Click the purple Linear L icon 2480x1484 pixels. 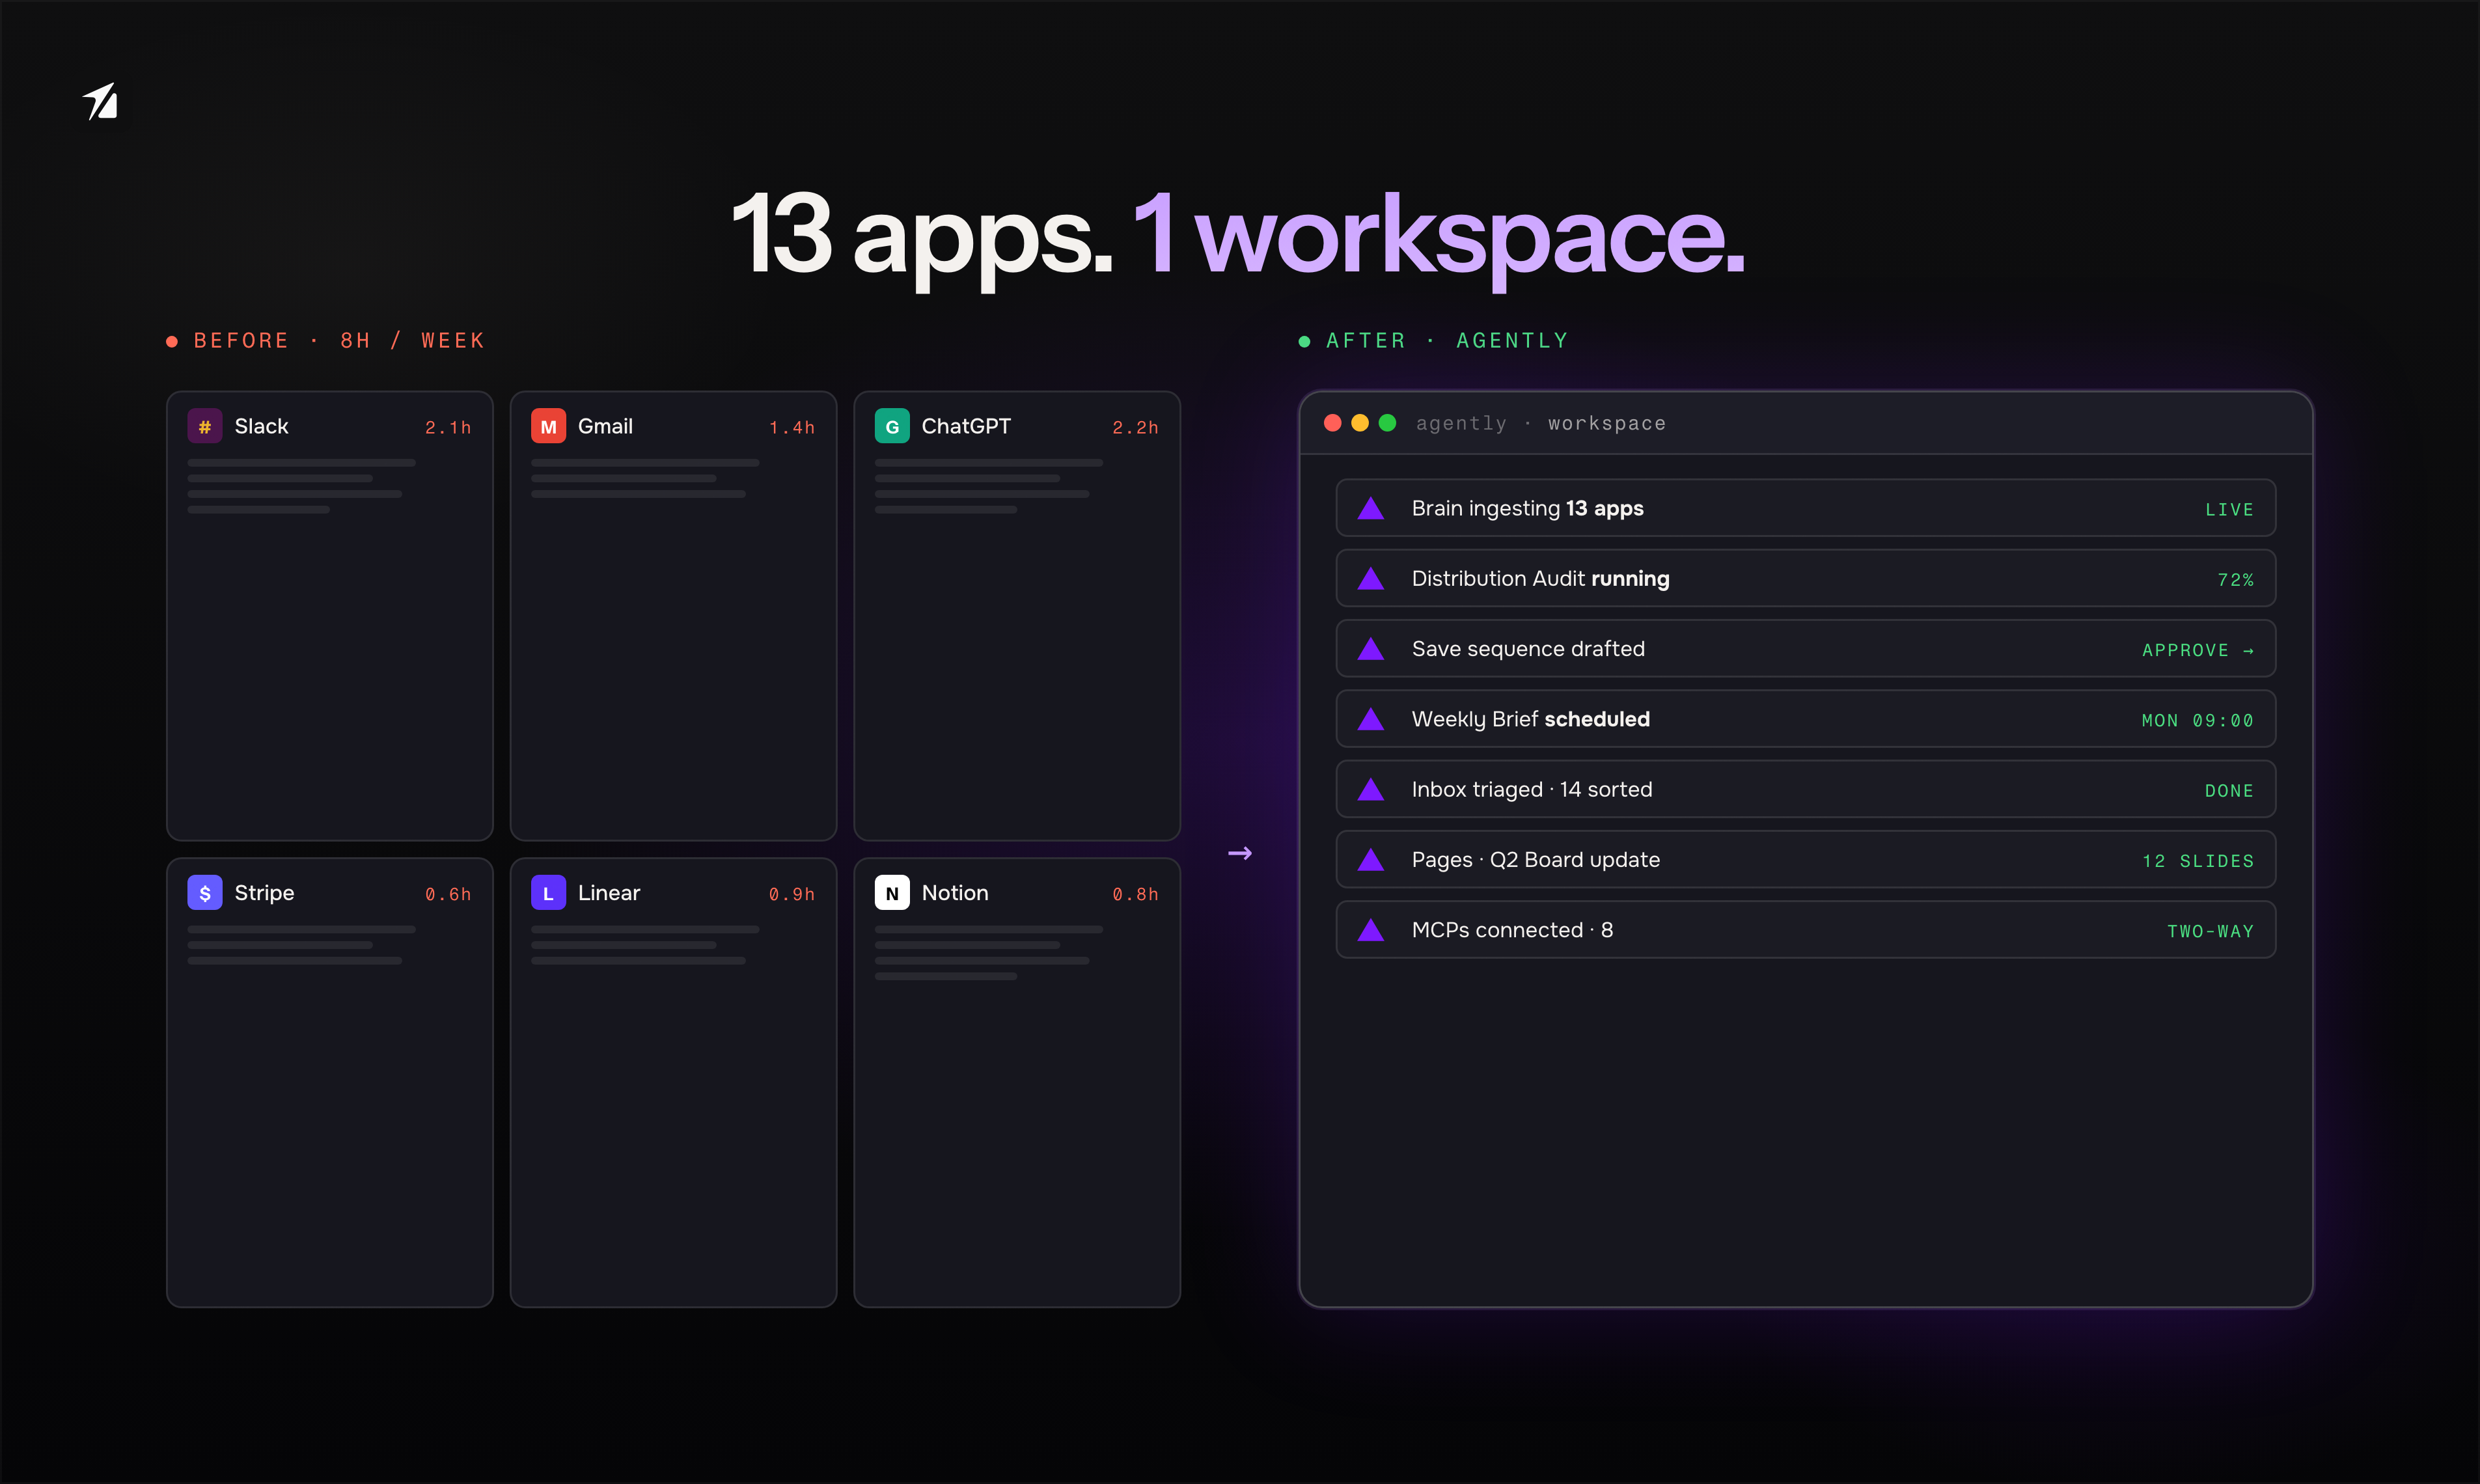[548, 893]
